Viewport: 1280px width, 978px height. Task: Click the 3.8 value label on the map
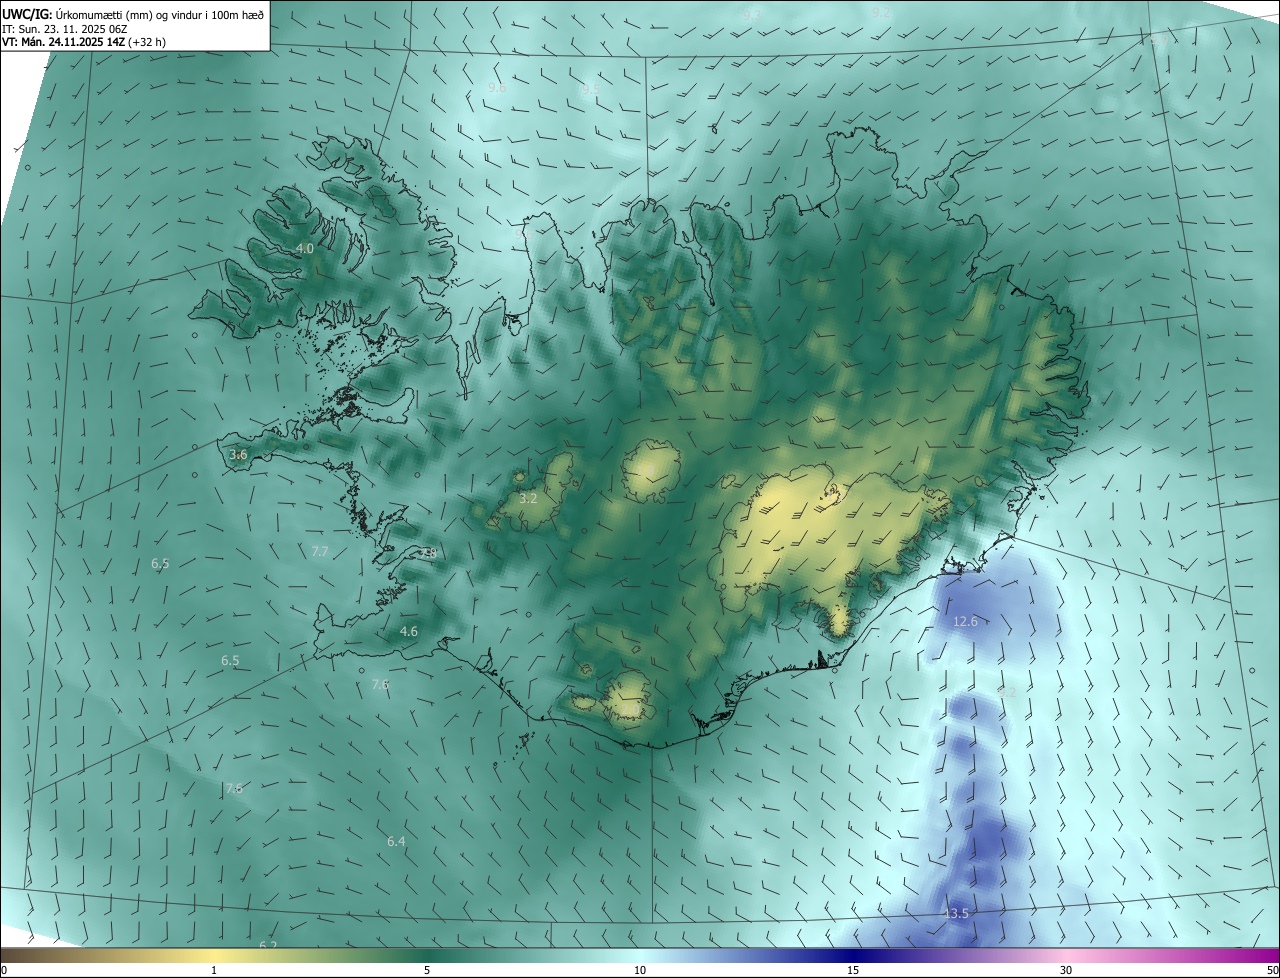[x=428, y=553]
